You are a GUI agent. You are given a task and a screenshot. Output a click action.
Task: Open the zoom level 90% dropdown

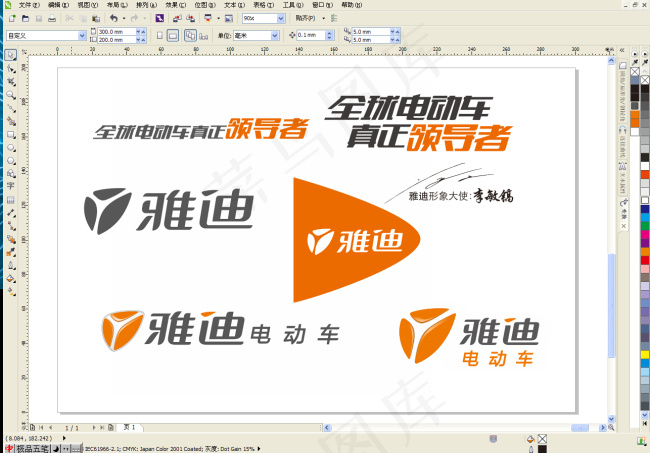[x=281, y=18]
